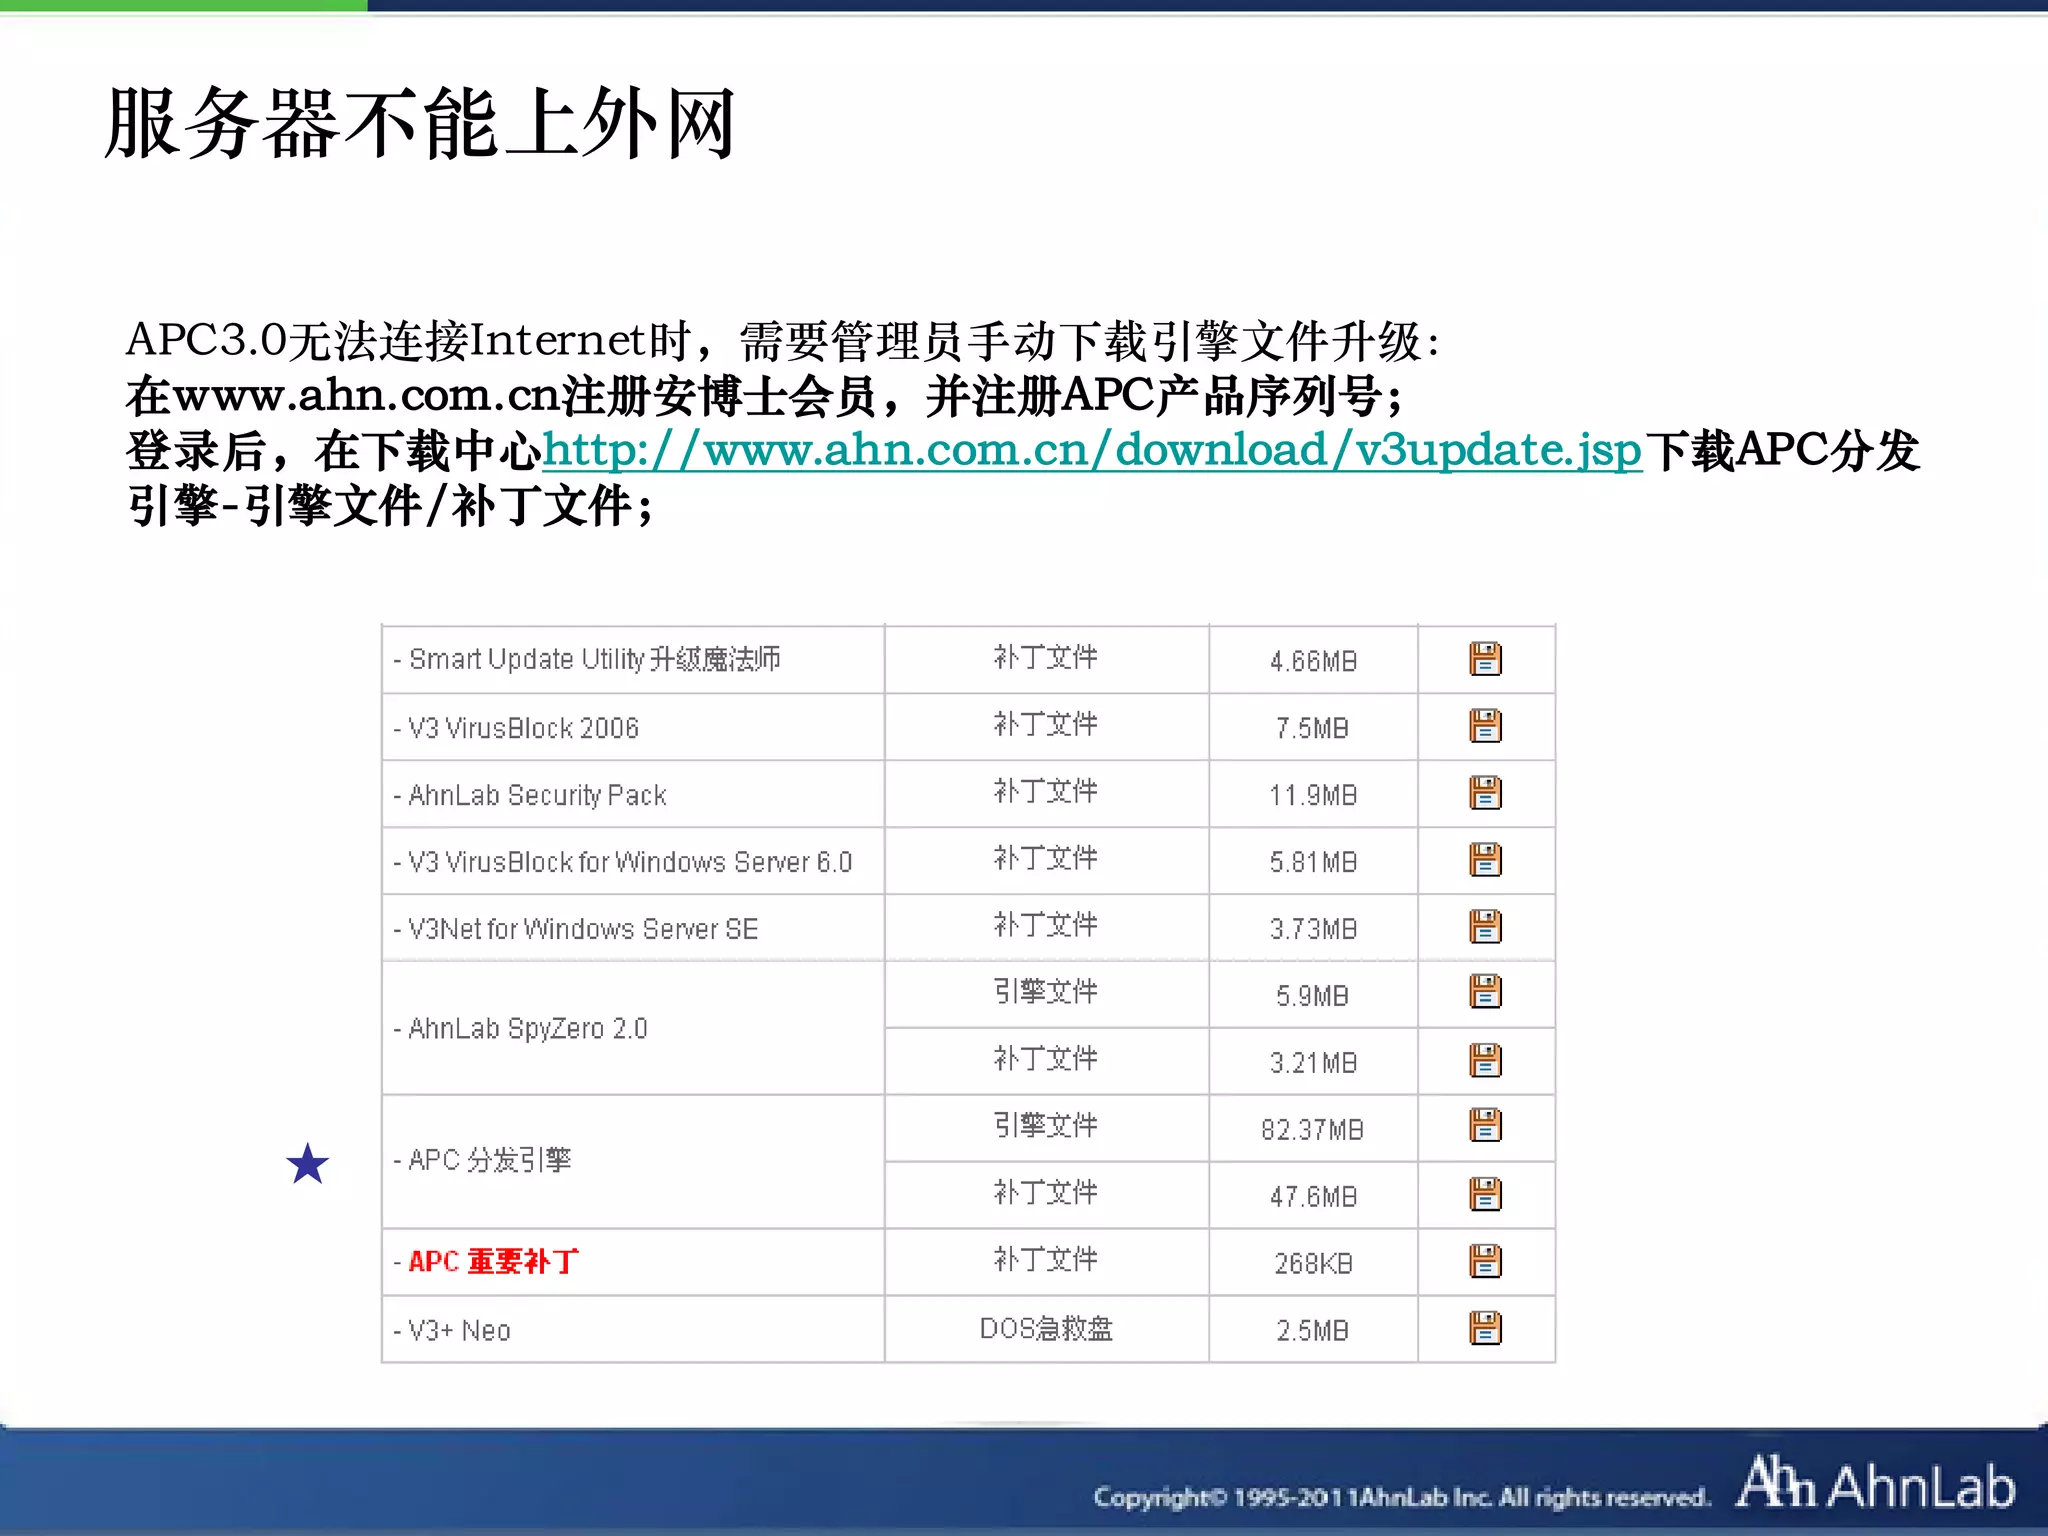Select the Smart Update Utility 升级魔法师 entry
2048x1536 pixels.
click(x=594, y=659)
